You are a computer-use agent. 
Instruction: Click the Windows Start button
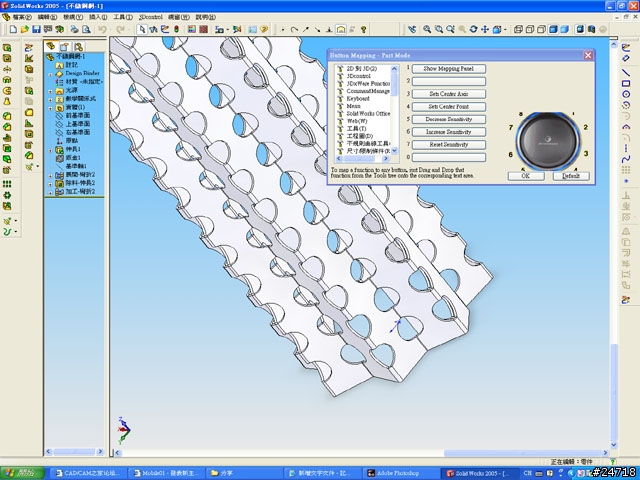(22, 473)
